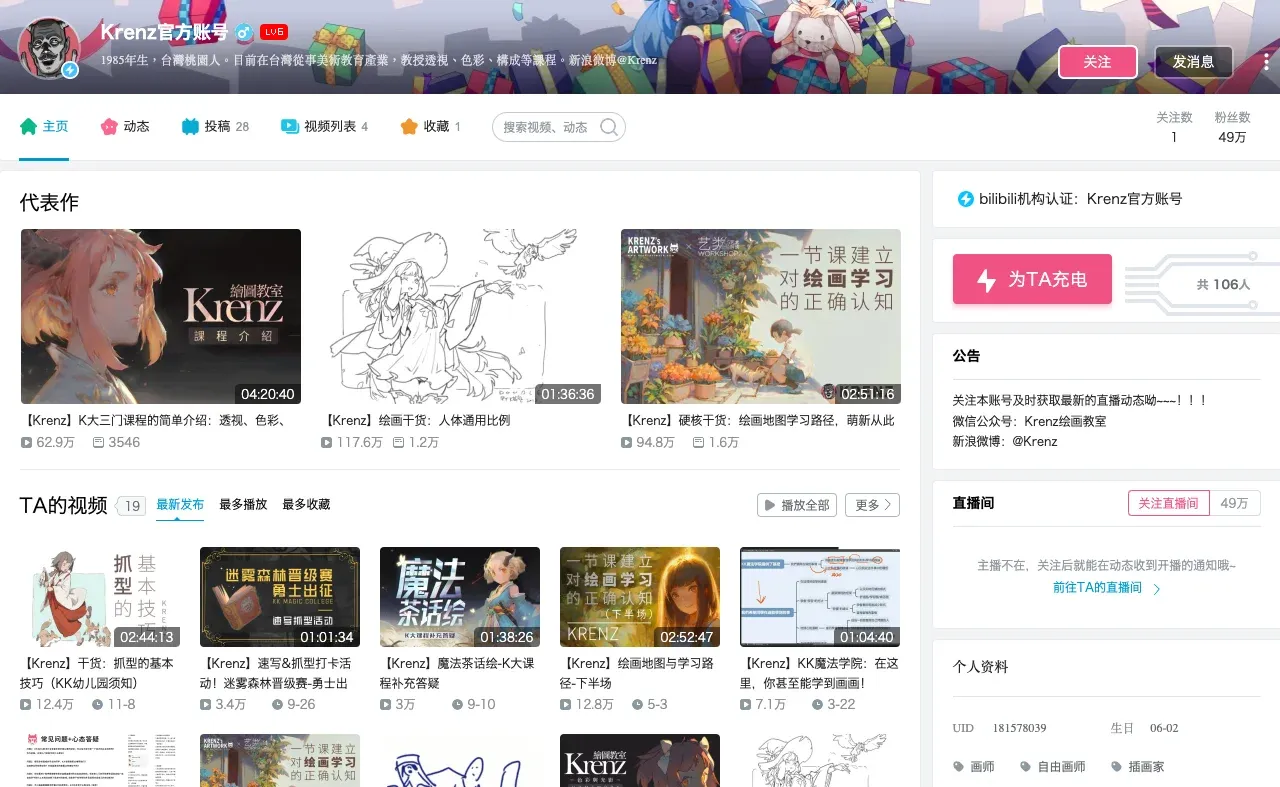Open the Krenz 課程介紹 video thumbnail
Screen dimensions: 1280x787
tap(161, 316)
